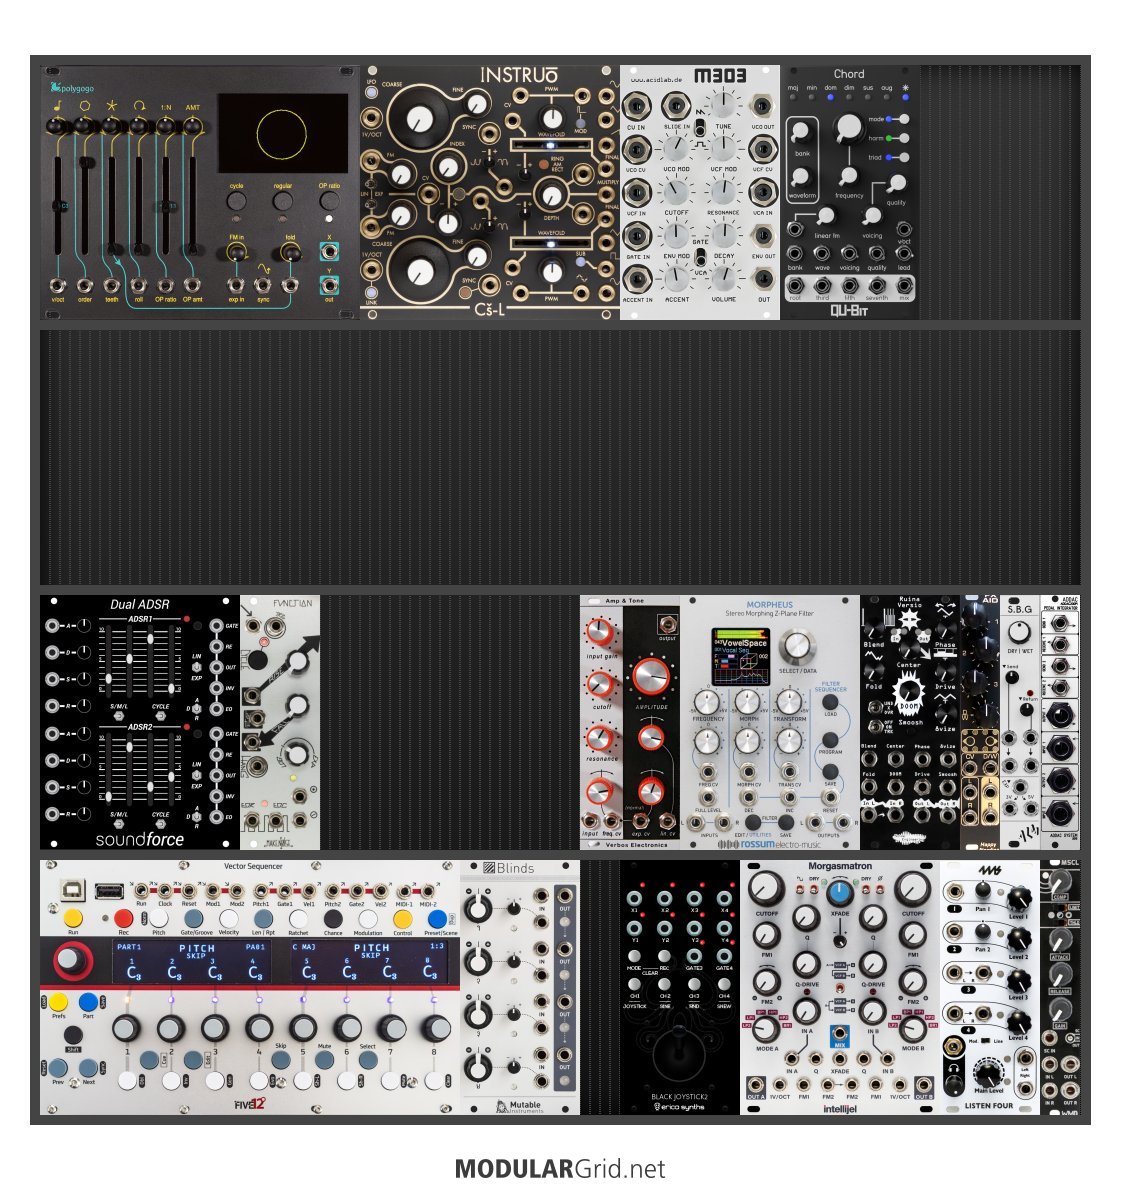
Task: Click the Dual ADSR ADSR1 GATE jack
Action: pos(216,626)
